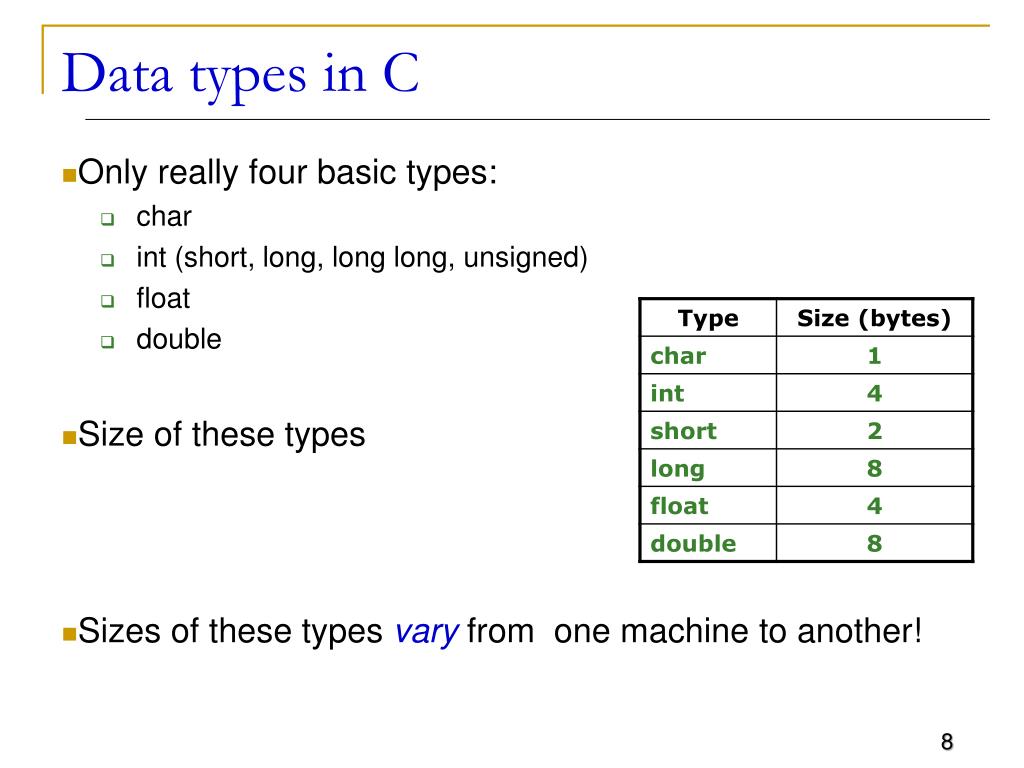Click the 'Size (bytes)' column header
1024x768 pixels.
coord(874,318)
